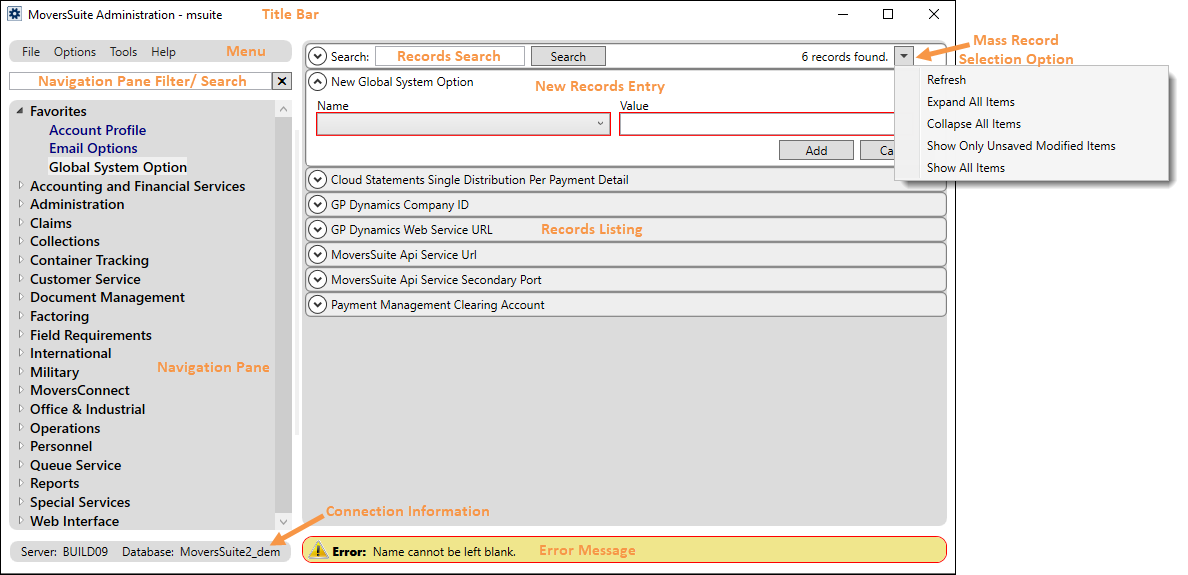
Task: Click the records search input field
Action: pos(450,56)
